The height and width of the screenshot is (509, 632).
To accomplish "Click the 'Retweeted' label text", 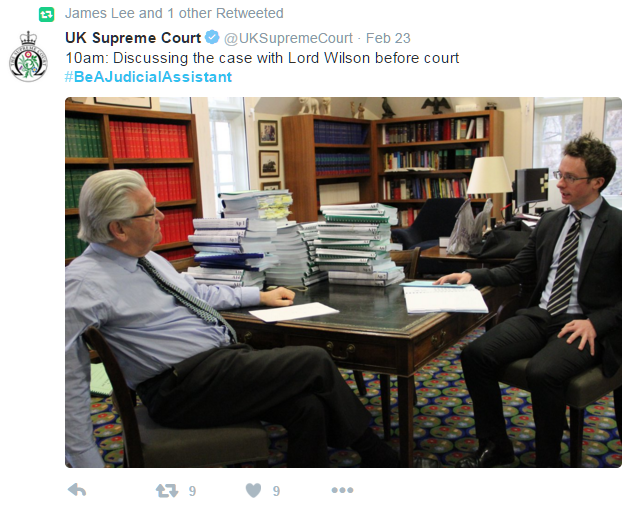I will click(x=249, y=13).
